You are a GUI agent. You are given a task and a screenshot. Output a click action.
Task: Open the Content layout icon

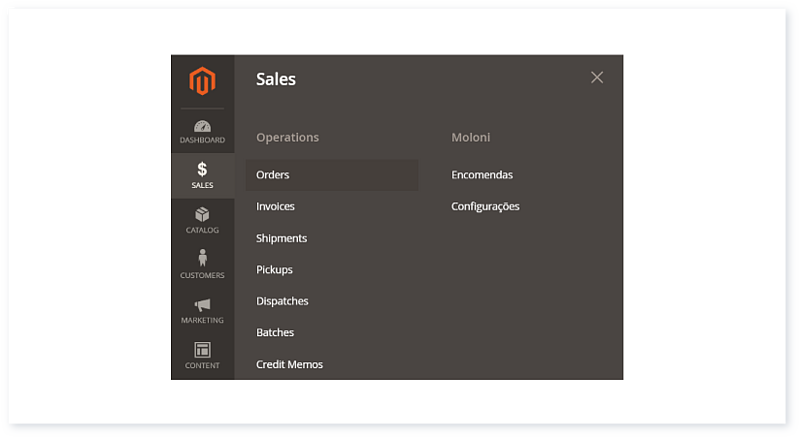tap(203, 350)
